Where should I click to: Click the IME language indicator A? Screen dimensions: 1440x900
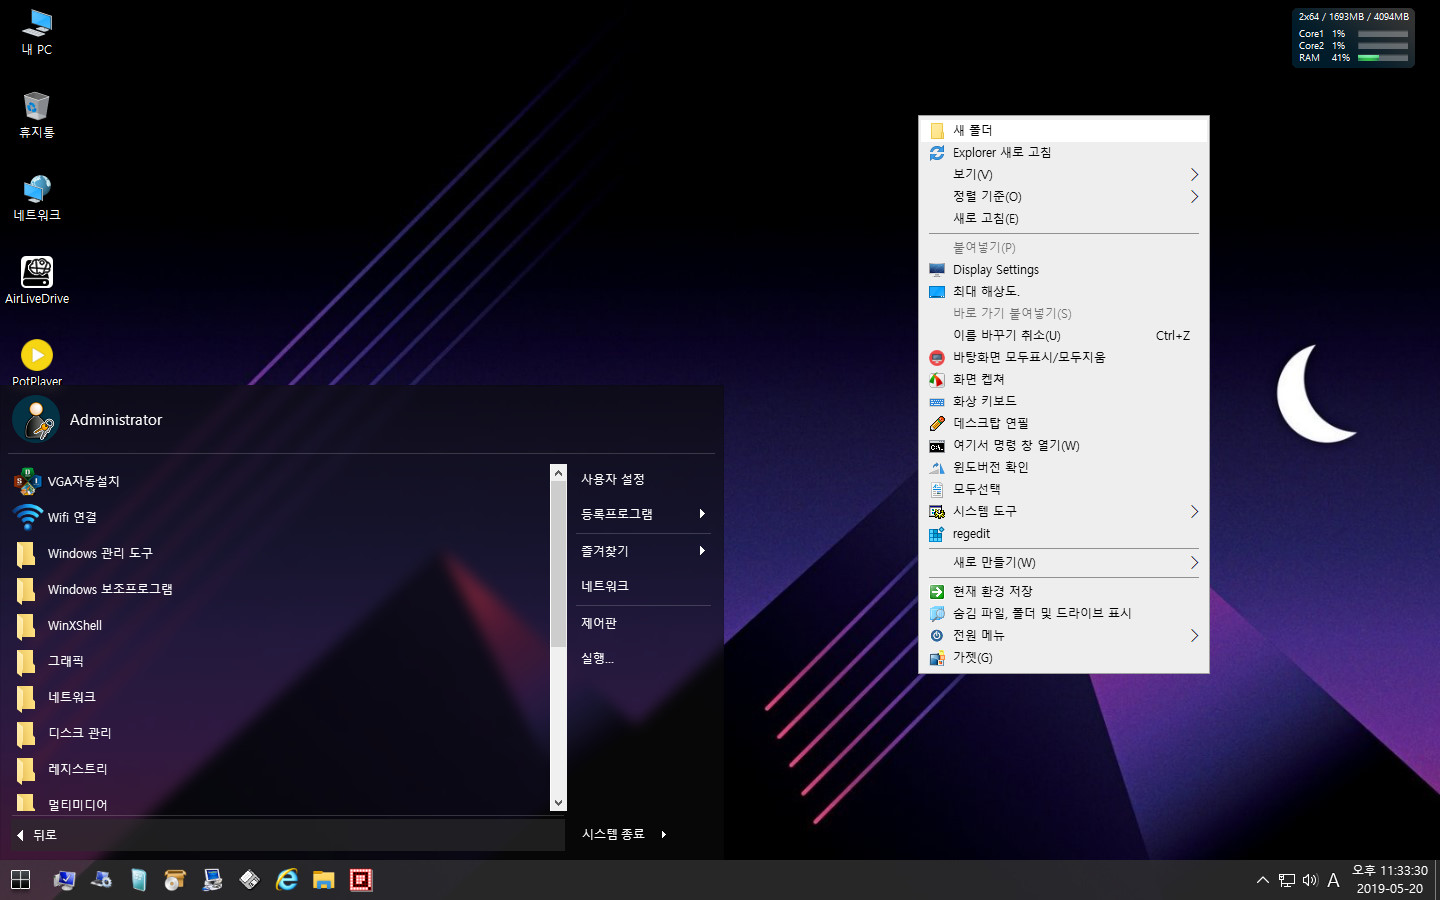1333,880
